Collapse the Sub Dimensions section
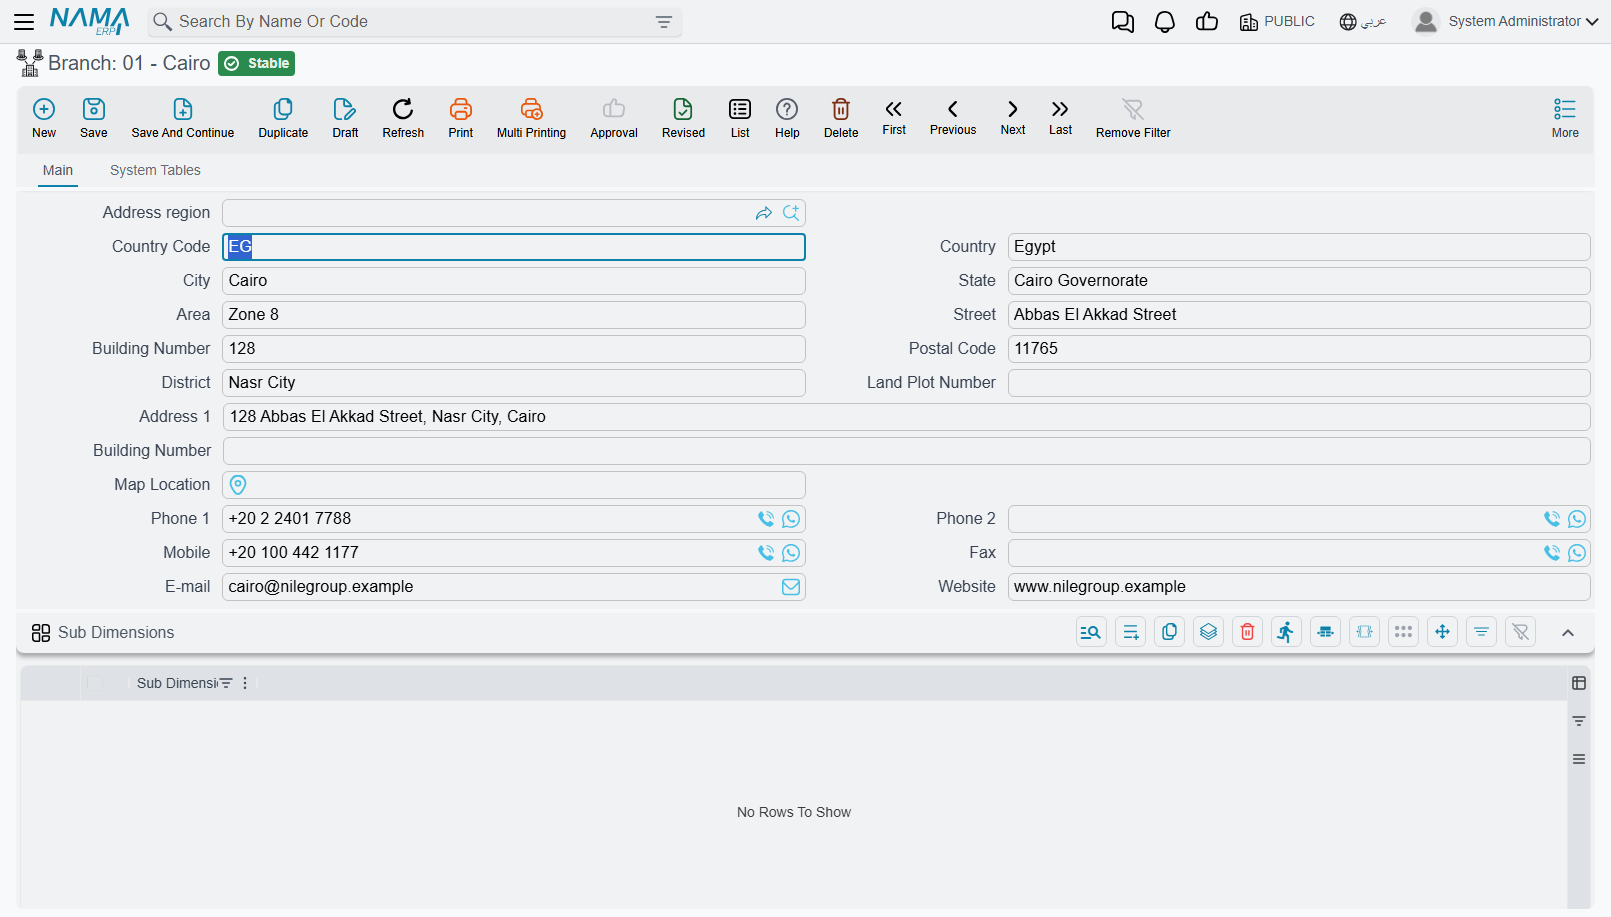Viewport: 1611px width, 917px height. tap(1568, 633)
